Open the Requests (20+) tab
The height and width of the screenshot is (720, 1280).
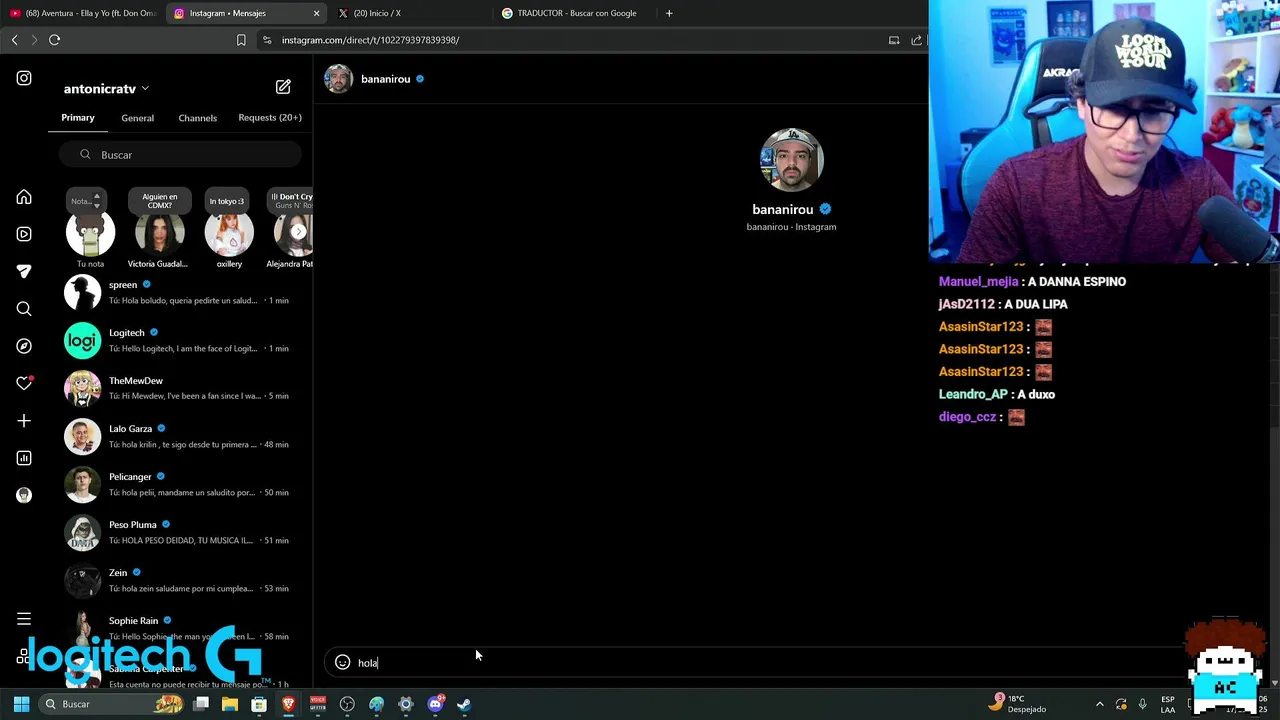tap(270, 118)
